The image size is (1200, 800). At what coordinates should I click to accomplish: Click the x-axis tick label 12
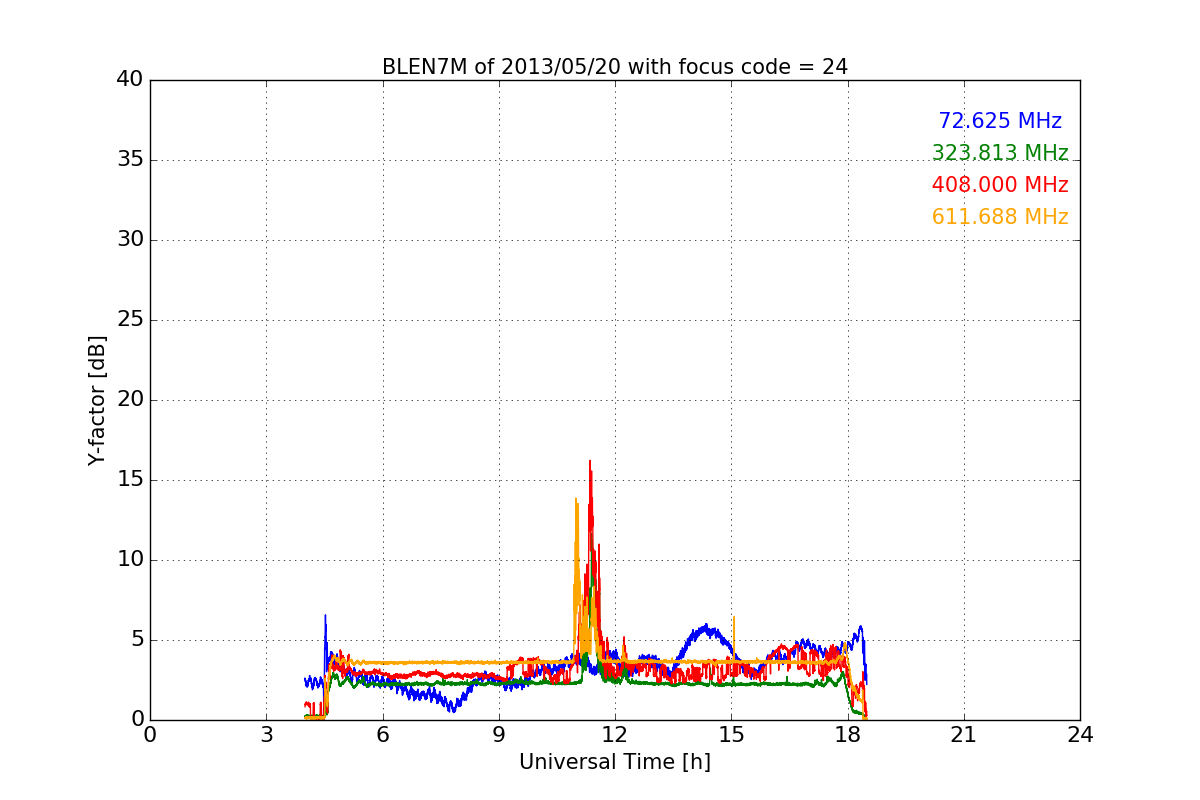615,735
